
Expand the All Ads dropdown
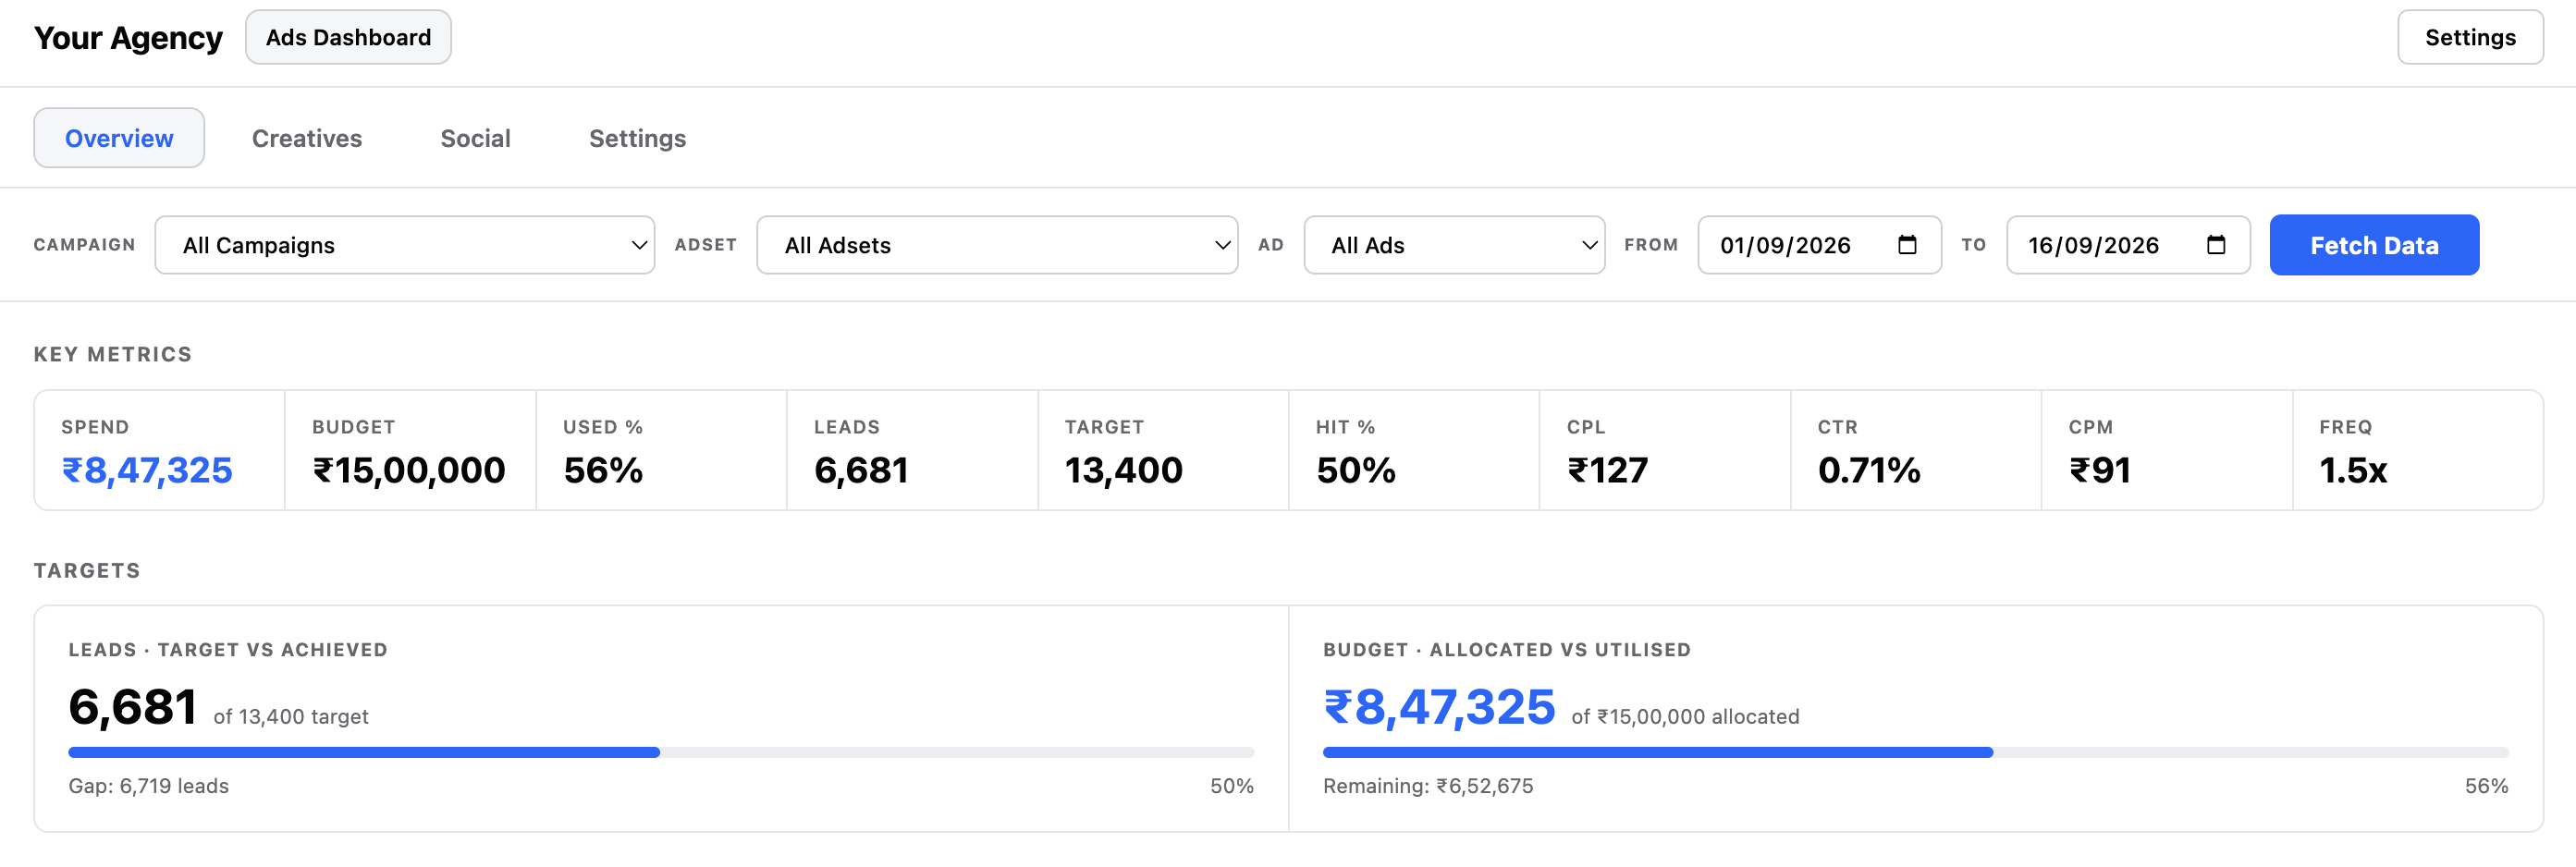(1454, 245)
